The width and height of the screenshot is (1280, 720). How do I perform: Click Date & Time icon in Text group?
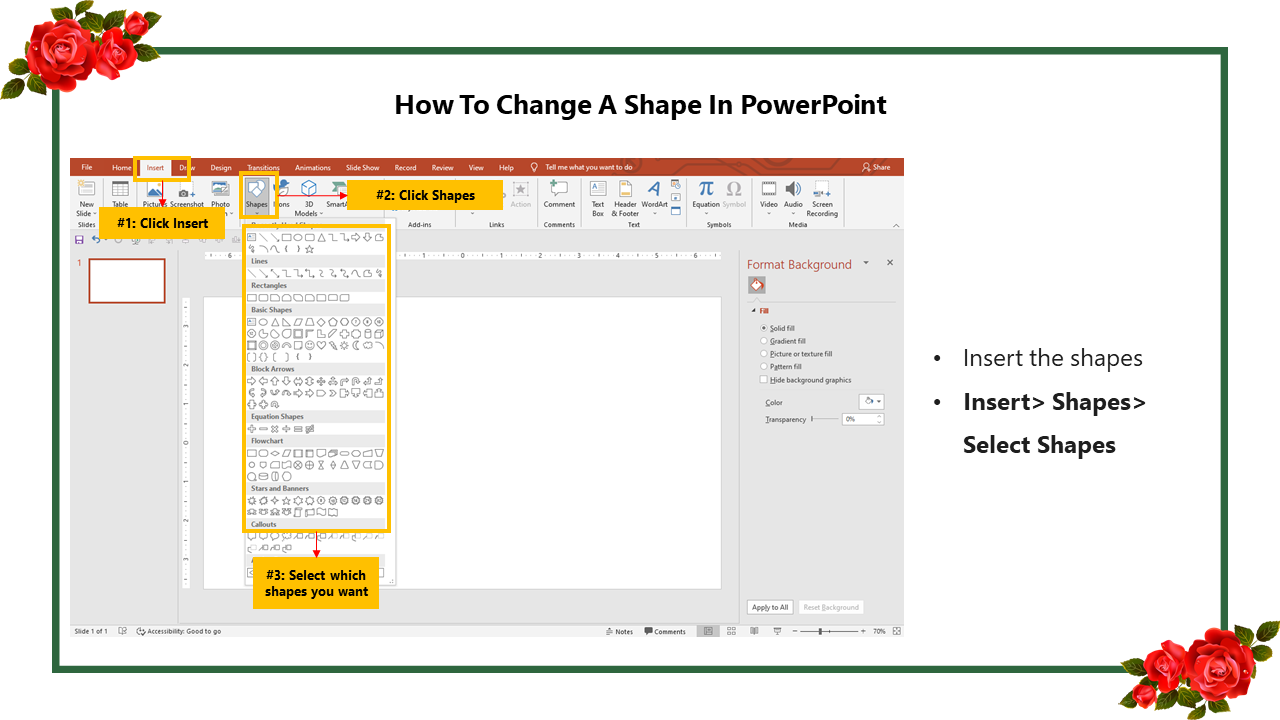676,185
